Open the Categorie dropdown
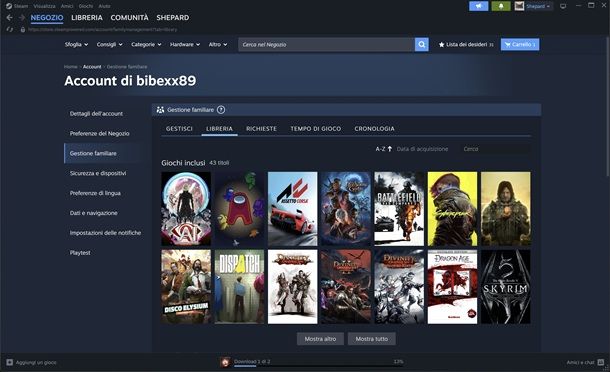The image size is (610, 372). click(146, 44)
